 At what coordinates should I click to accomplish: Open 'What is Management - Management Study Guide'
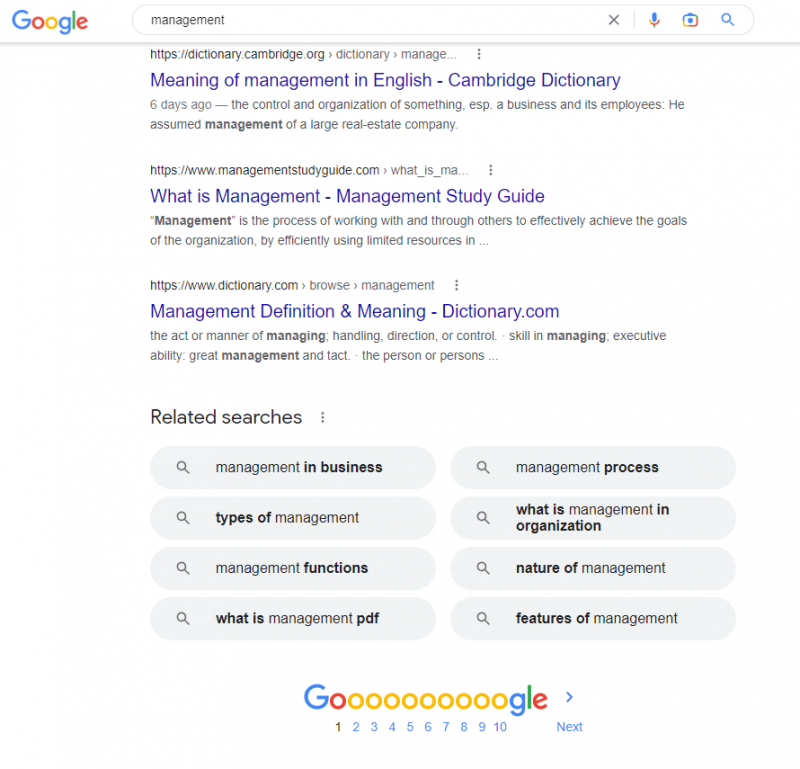[346, 196]
